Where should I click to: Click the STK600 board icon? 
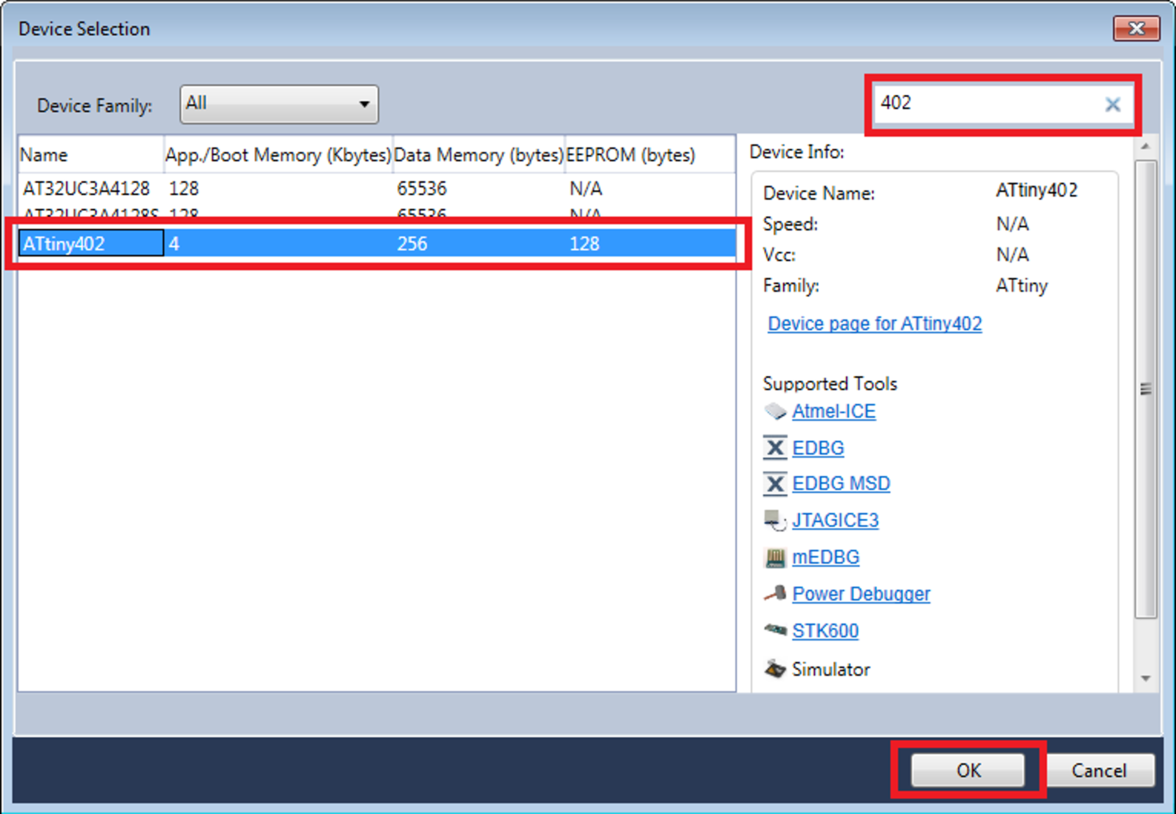click(x=775, y=630)
